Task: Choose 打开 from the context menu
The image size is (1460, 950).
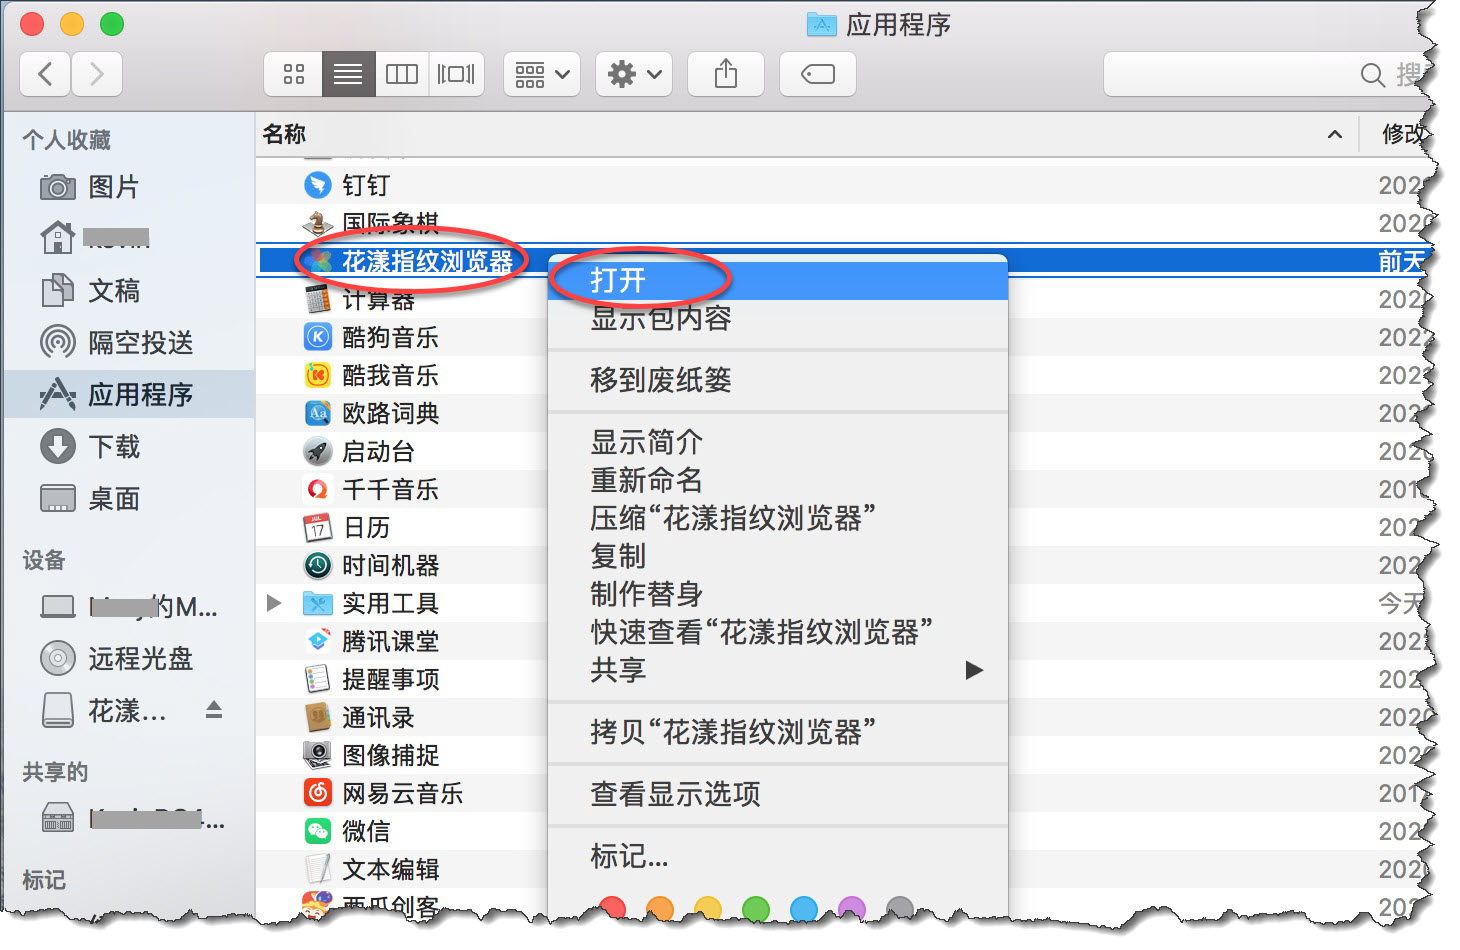Action: tap(778, 280)
